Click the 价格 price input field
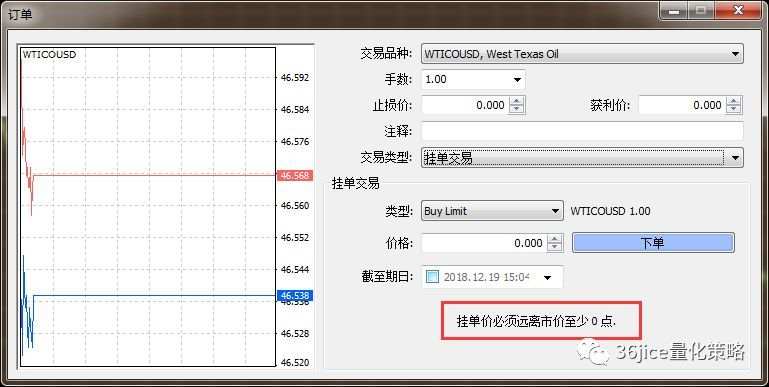769x387 pixels. pos(484,243)
